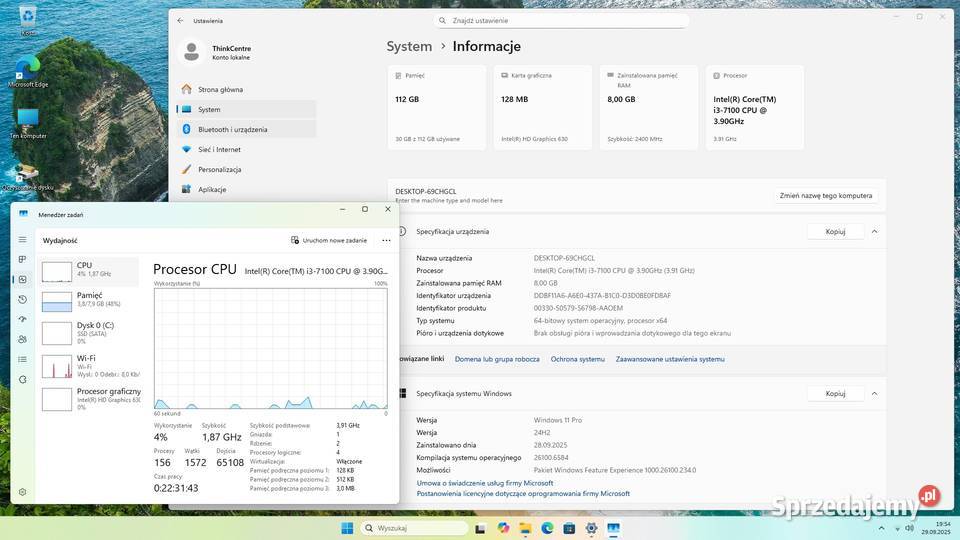Open the Details list icon in Task Manager sidebar
This screenshot has width=960, height=540.
click(x=22, y=359)
